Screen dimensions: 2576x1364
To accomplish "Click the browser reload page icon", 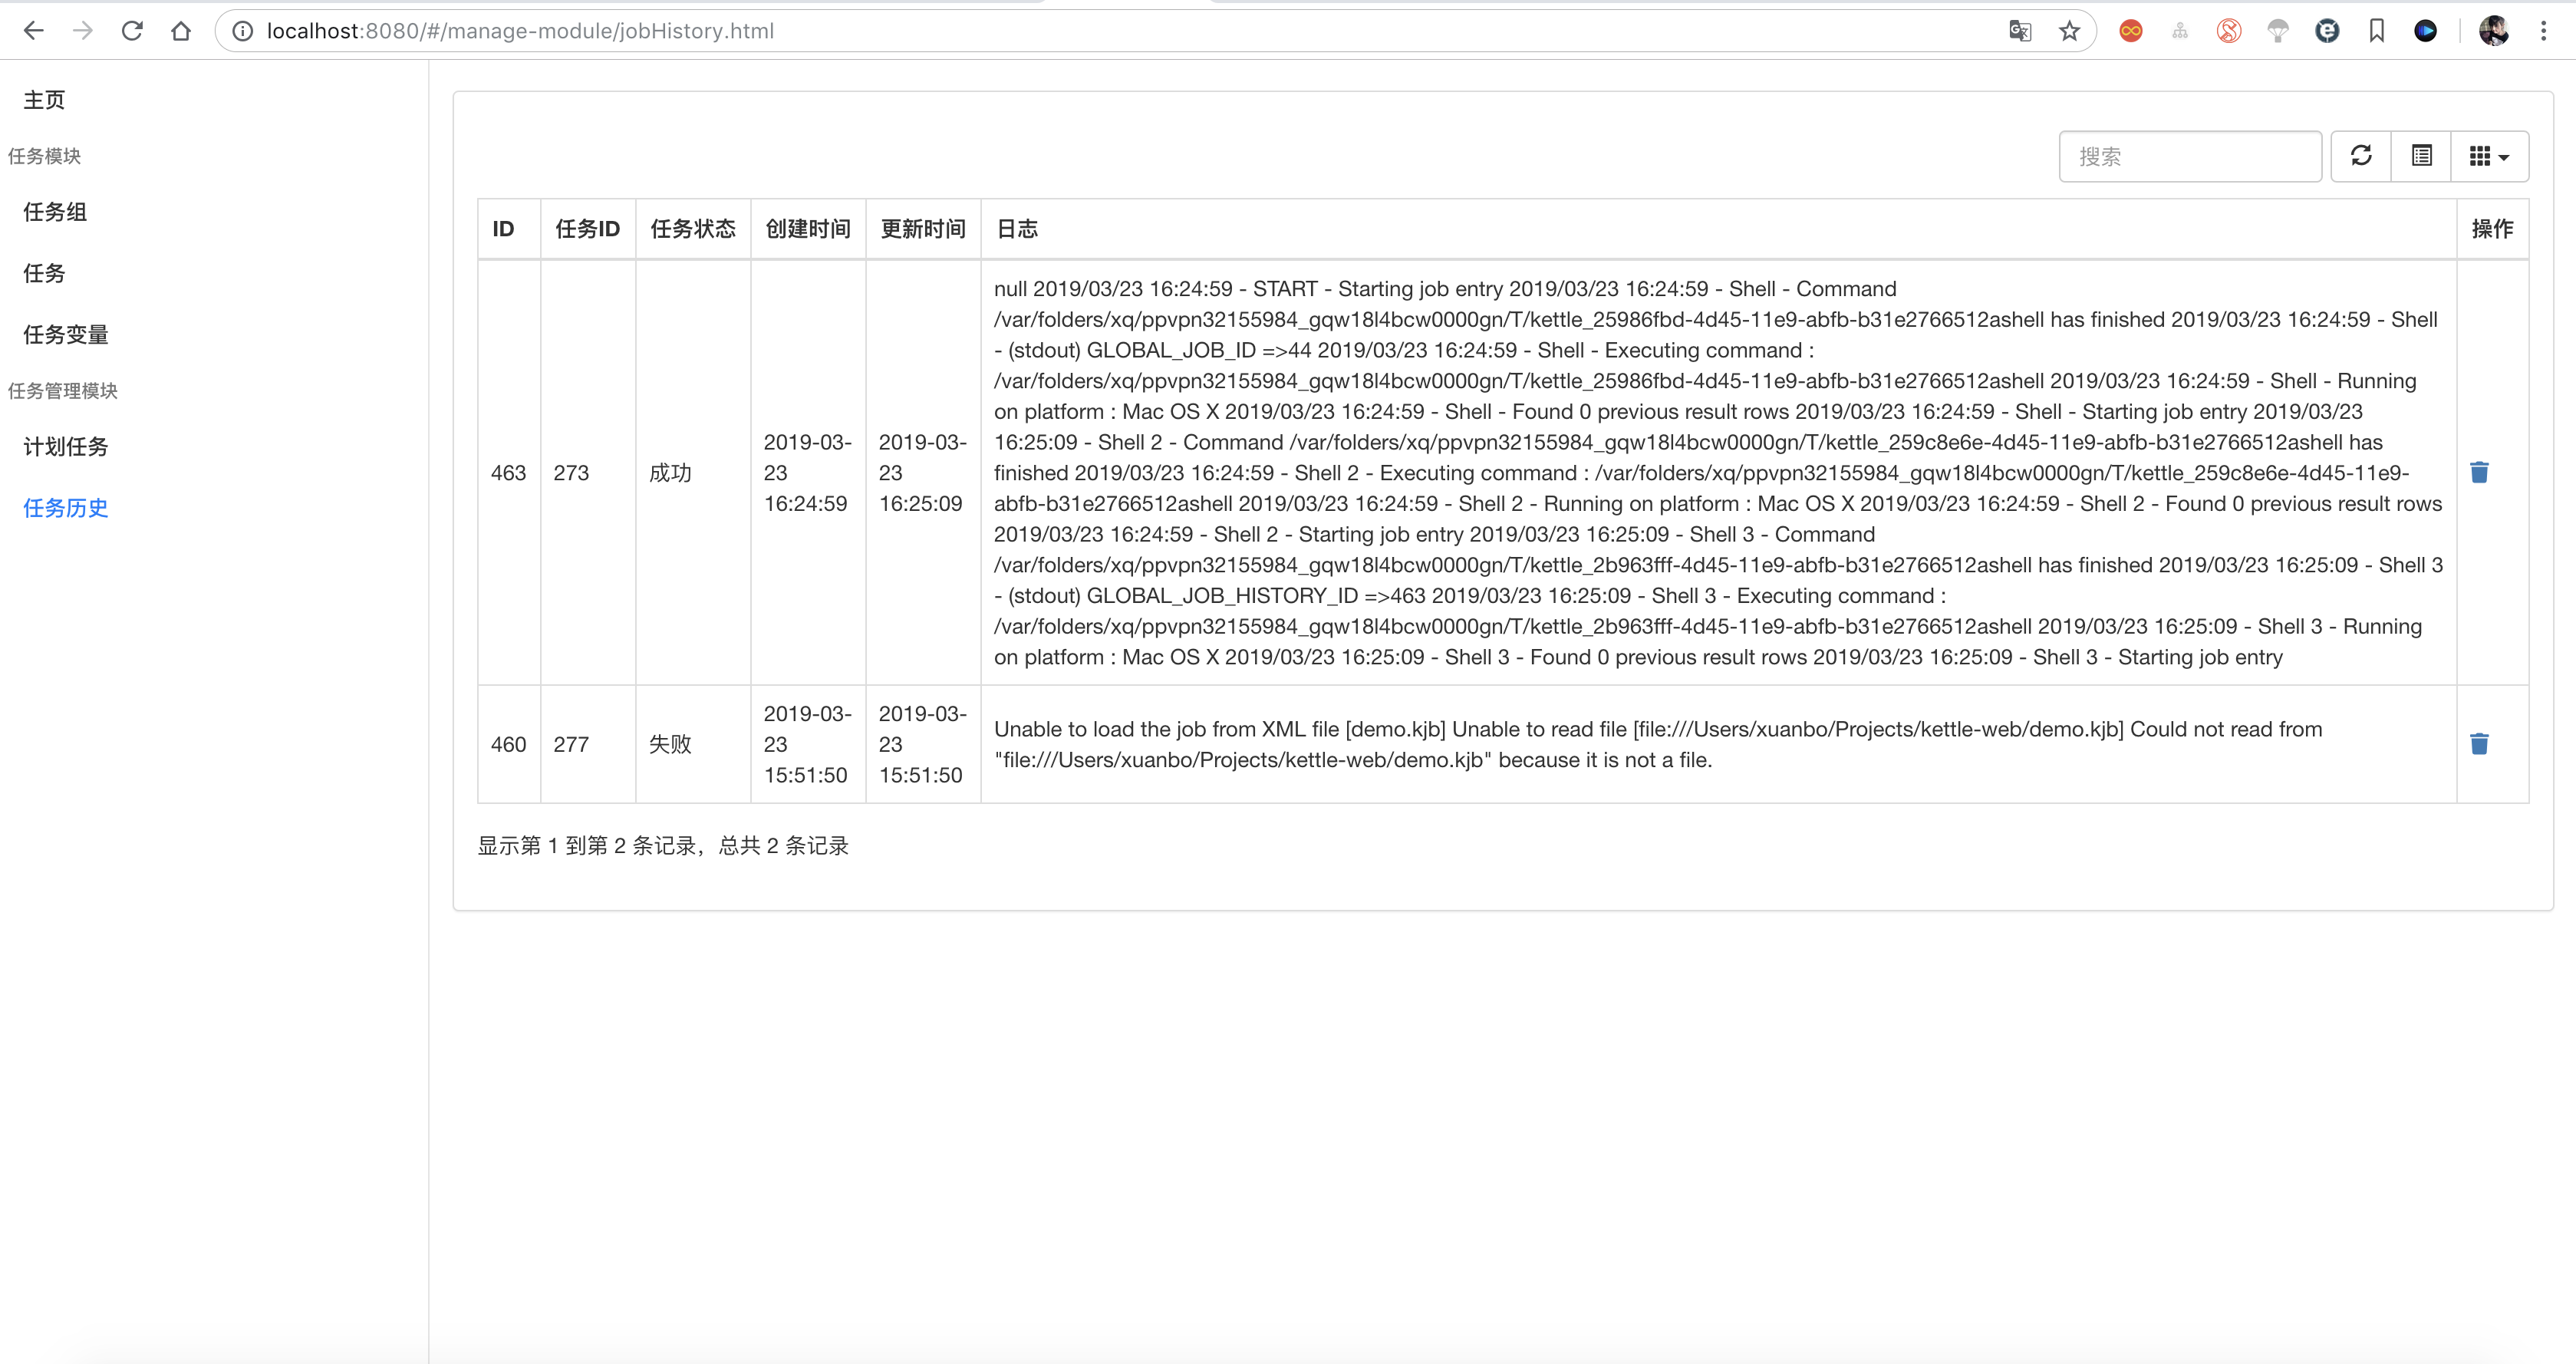I will [x=132, y=31].
